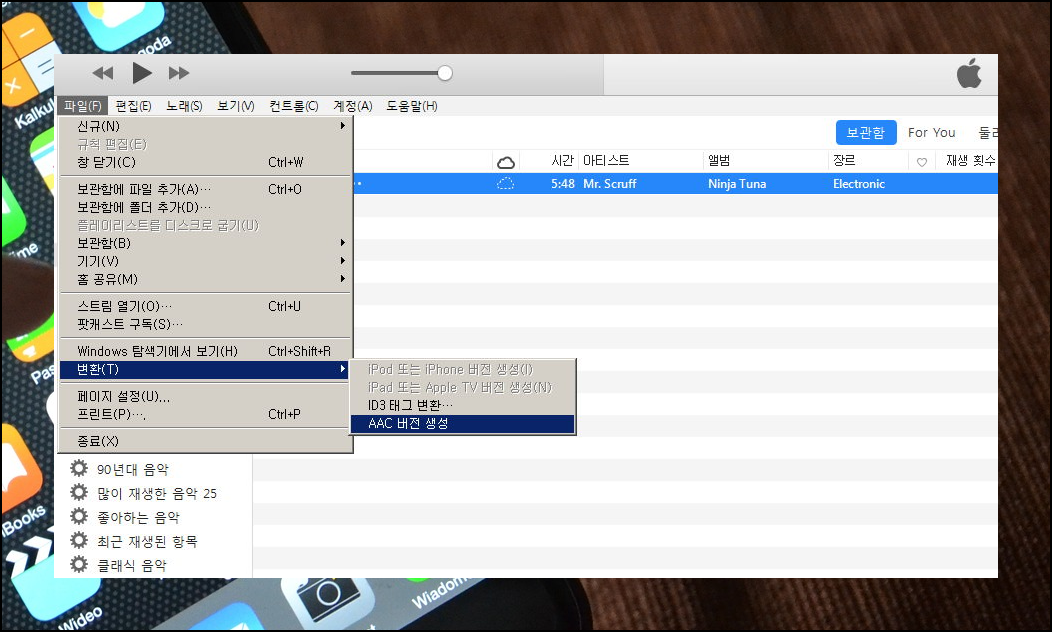Select the Mr. Scruff artist cell
Image resolution: width=1052 pixels, height=632 pixels.
point(609,184)
